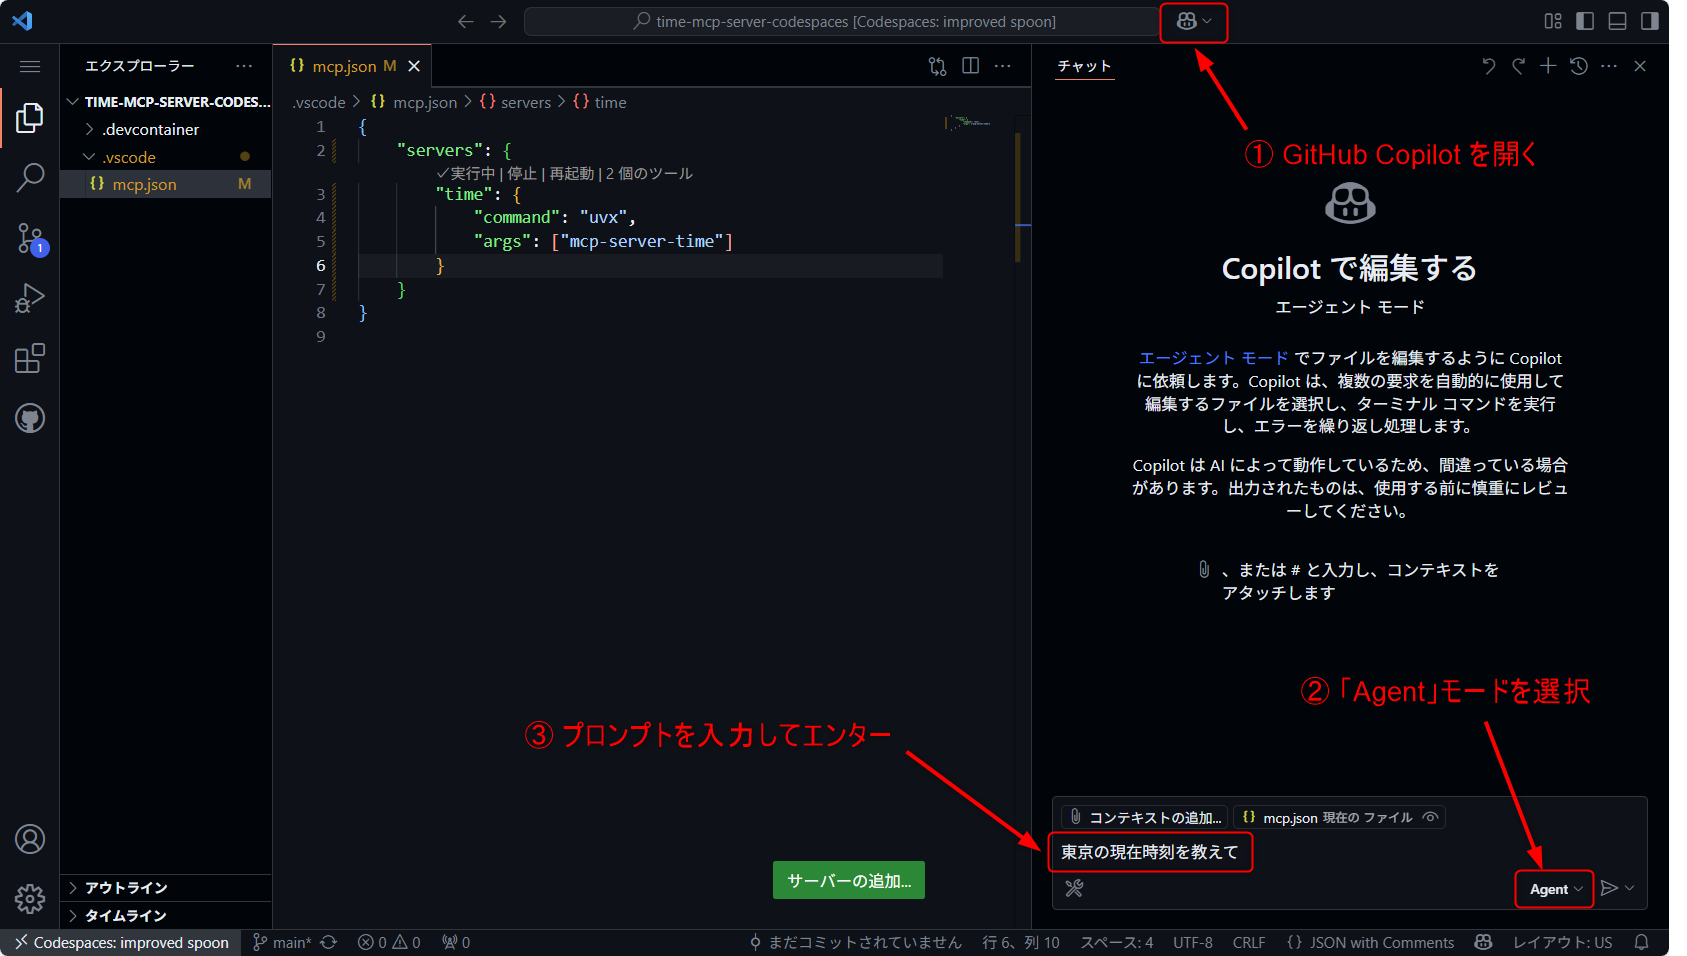
Task: Open the hamburger application menu
Action: click(30, 66)
